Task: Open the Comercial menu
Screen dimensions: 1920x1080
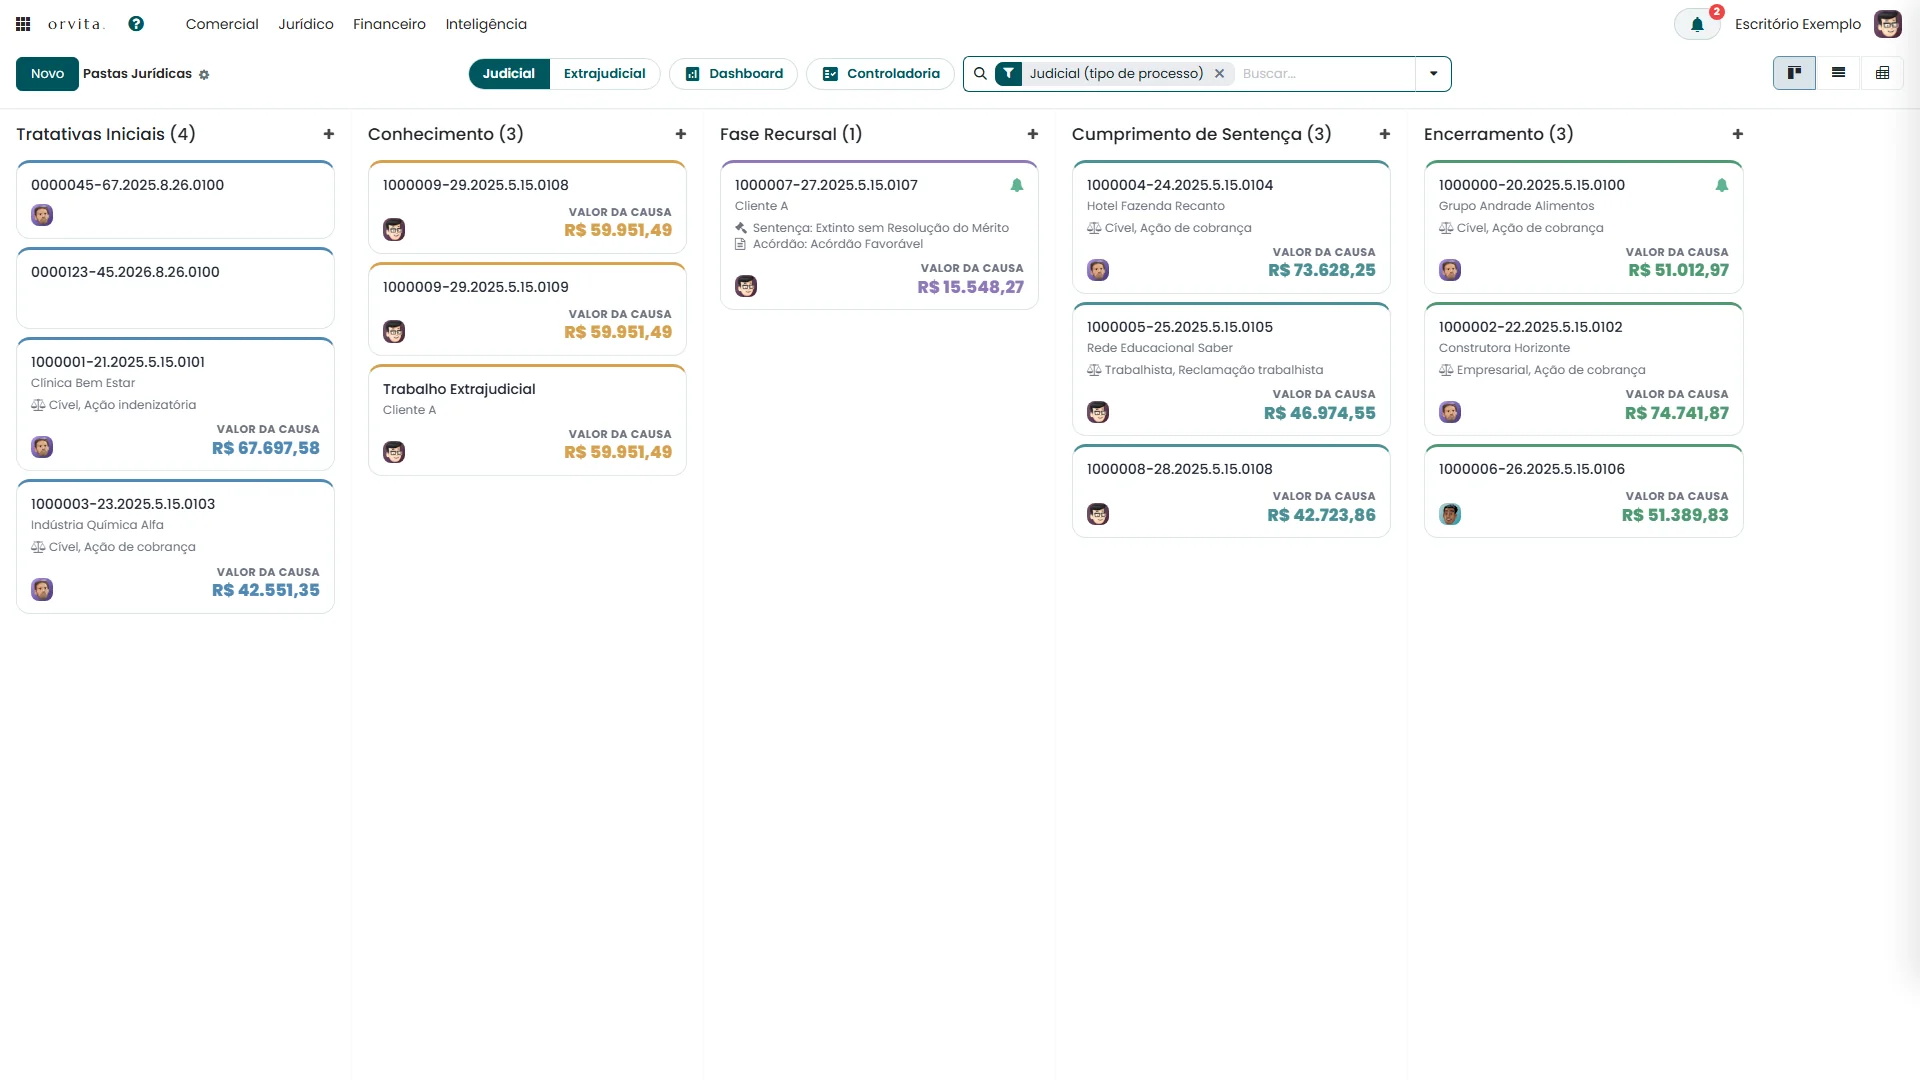Action: (222, 24)
